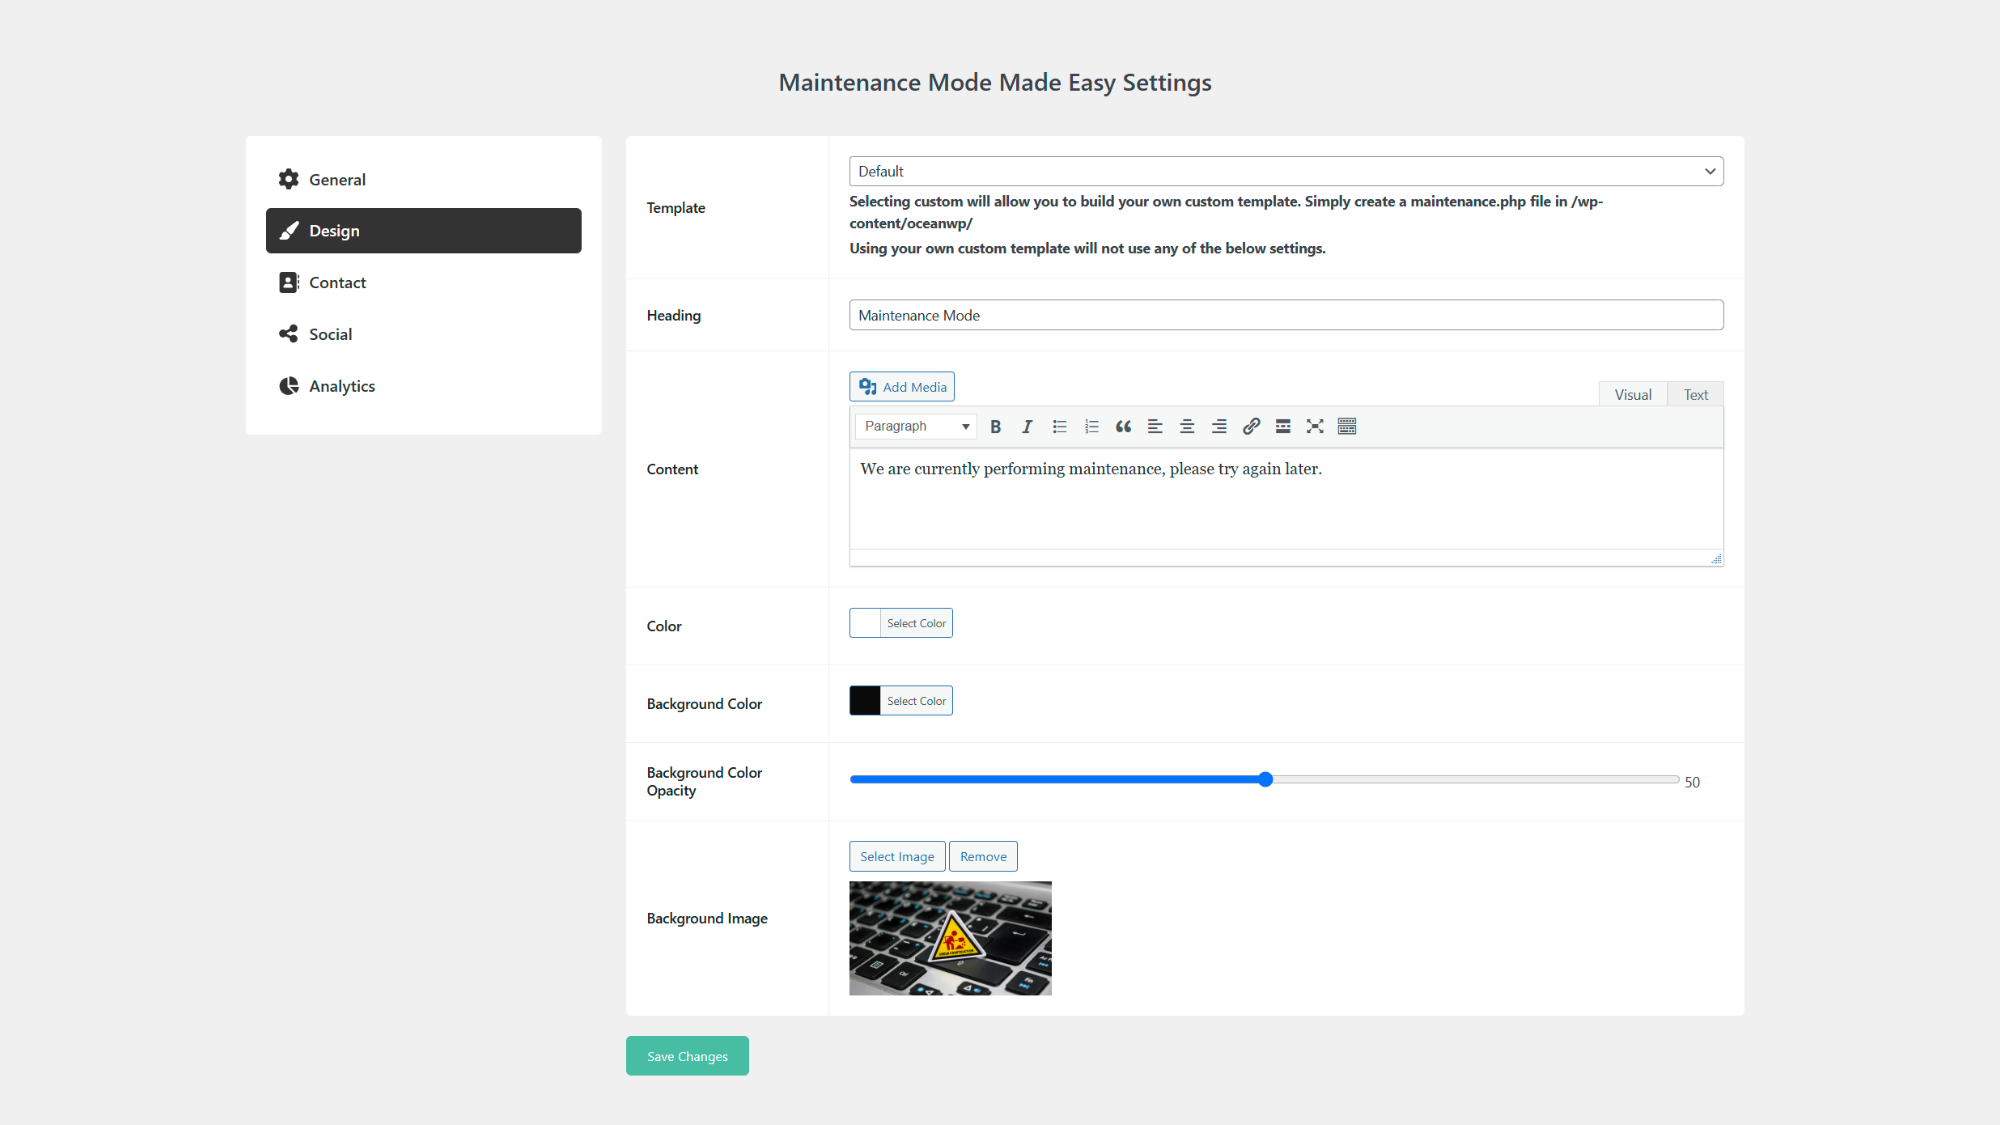Click inside the content editor text area
This screenshot has height=1125, width=2000.
1286,498
